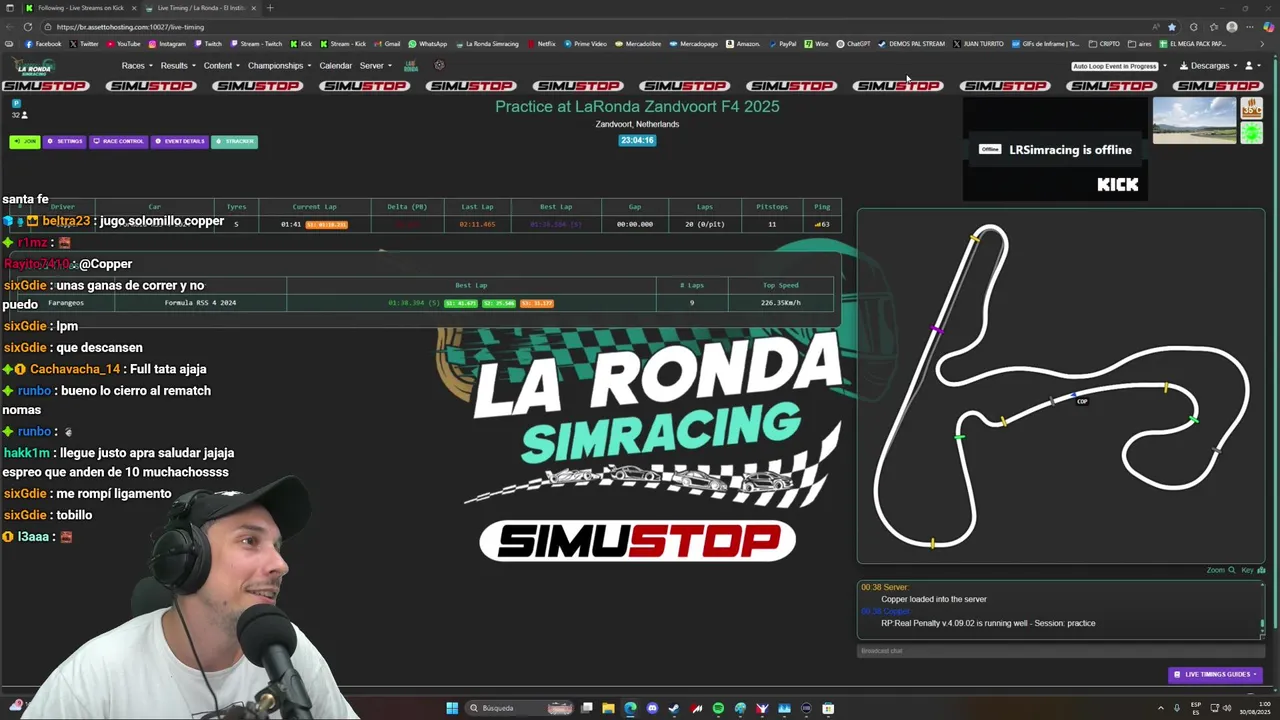
Task: Click the STRACKER button
Action: (x=235, y=141)
